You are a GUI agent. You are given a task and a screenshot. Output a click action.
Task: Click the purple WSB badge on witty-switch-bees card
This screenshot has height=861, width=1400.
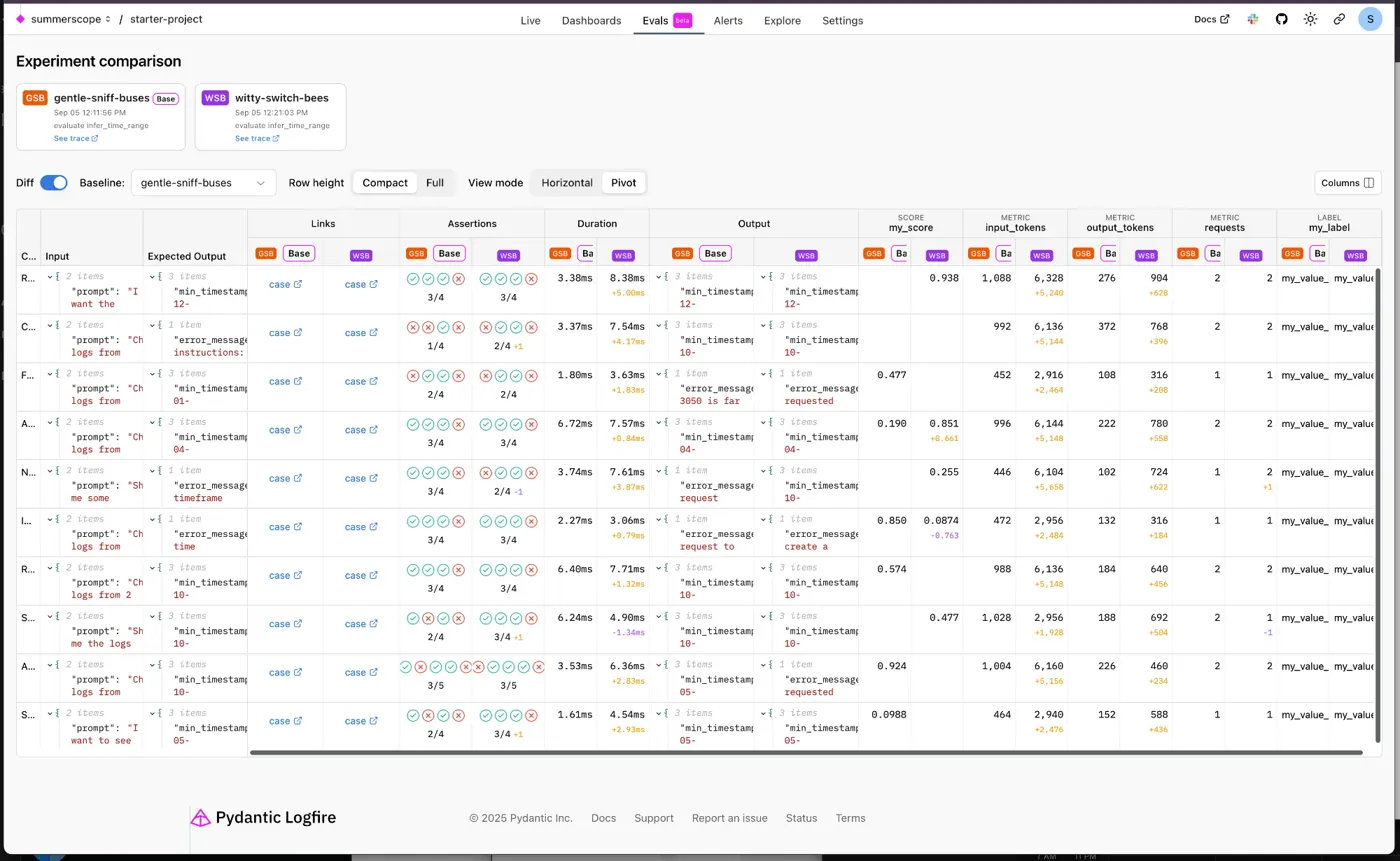215,98
